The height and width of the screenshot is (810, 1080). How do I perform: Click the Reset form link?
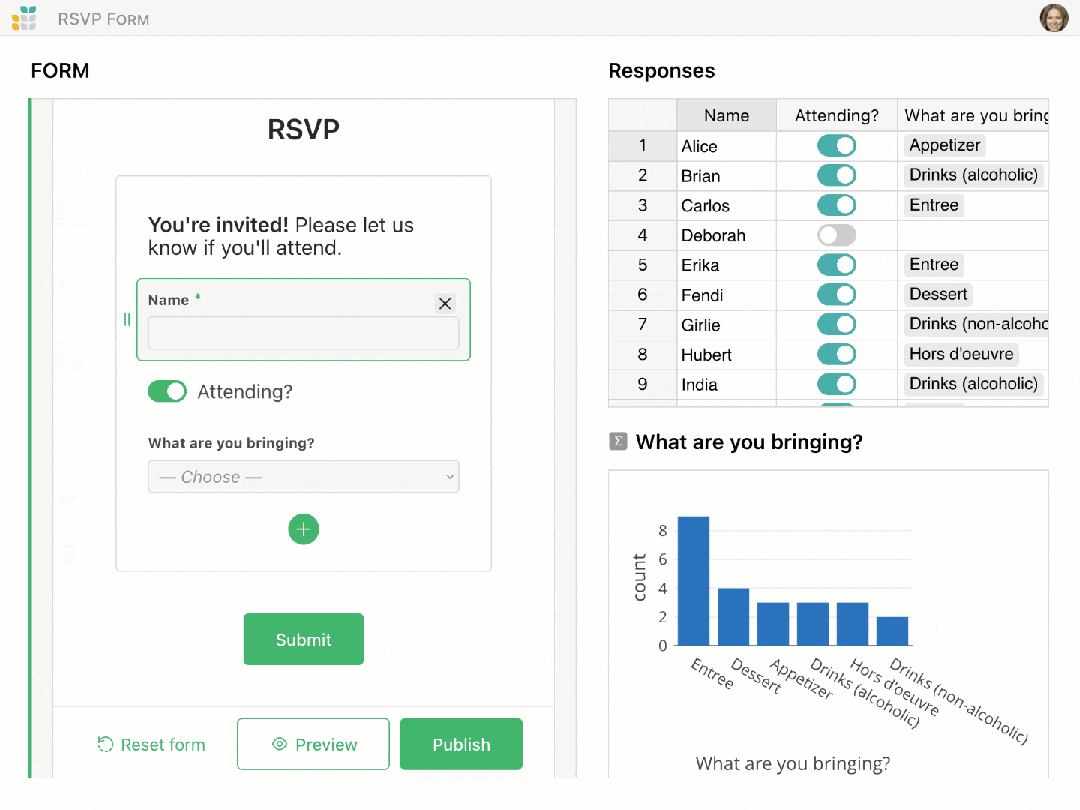152,745
